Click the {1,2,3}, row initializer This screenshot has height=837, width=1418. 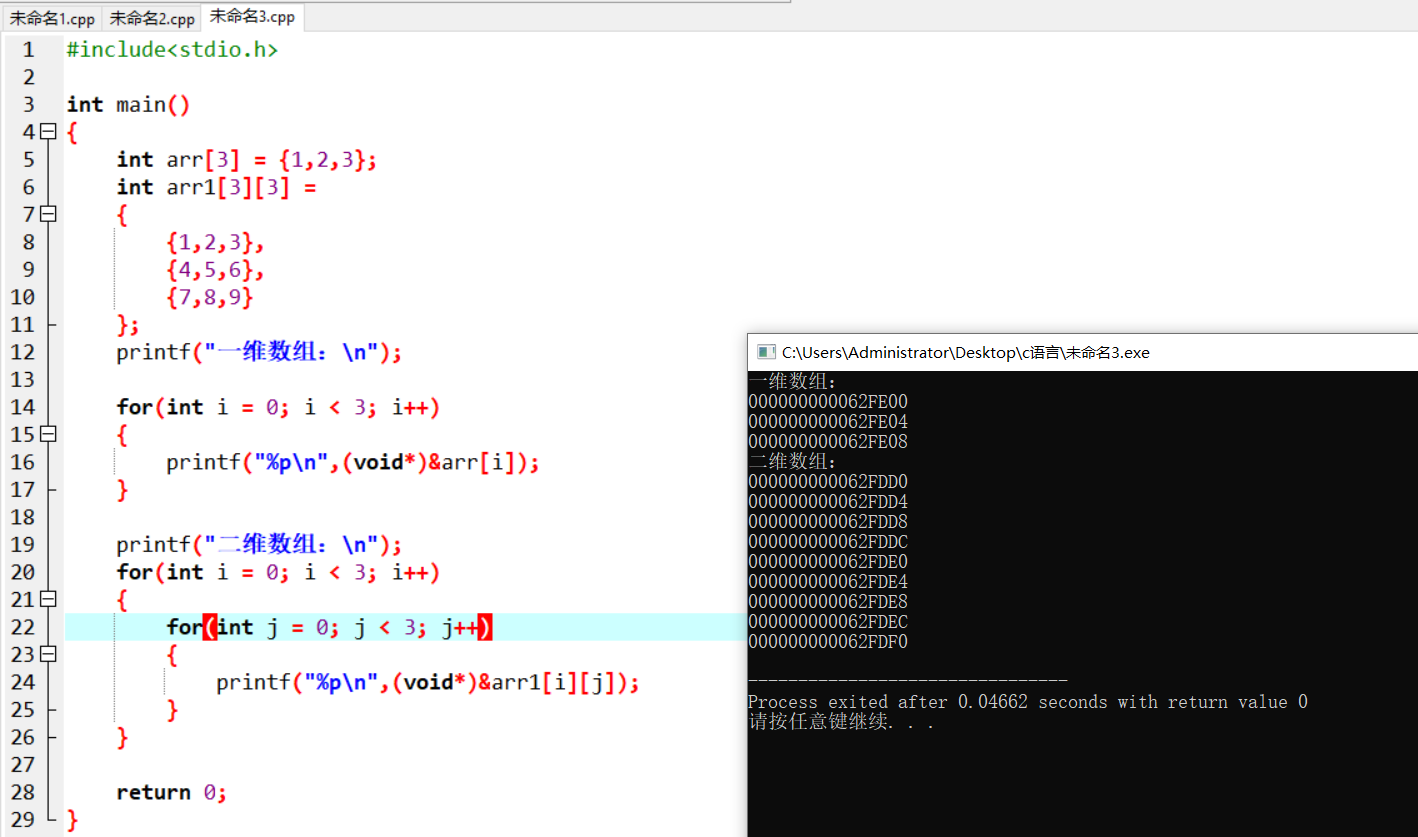click(x=215, y=242)
